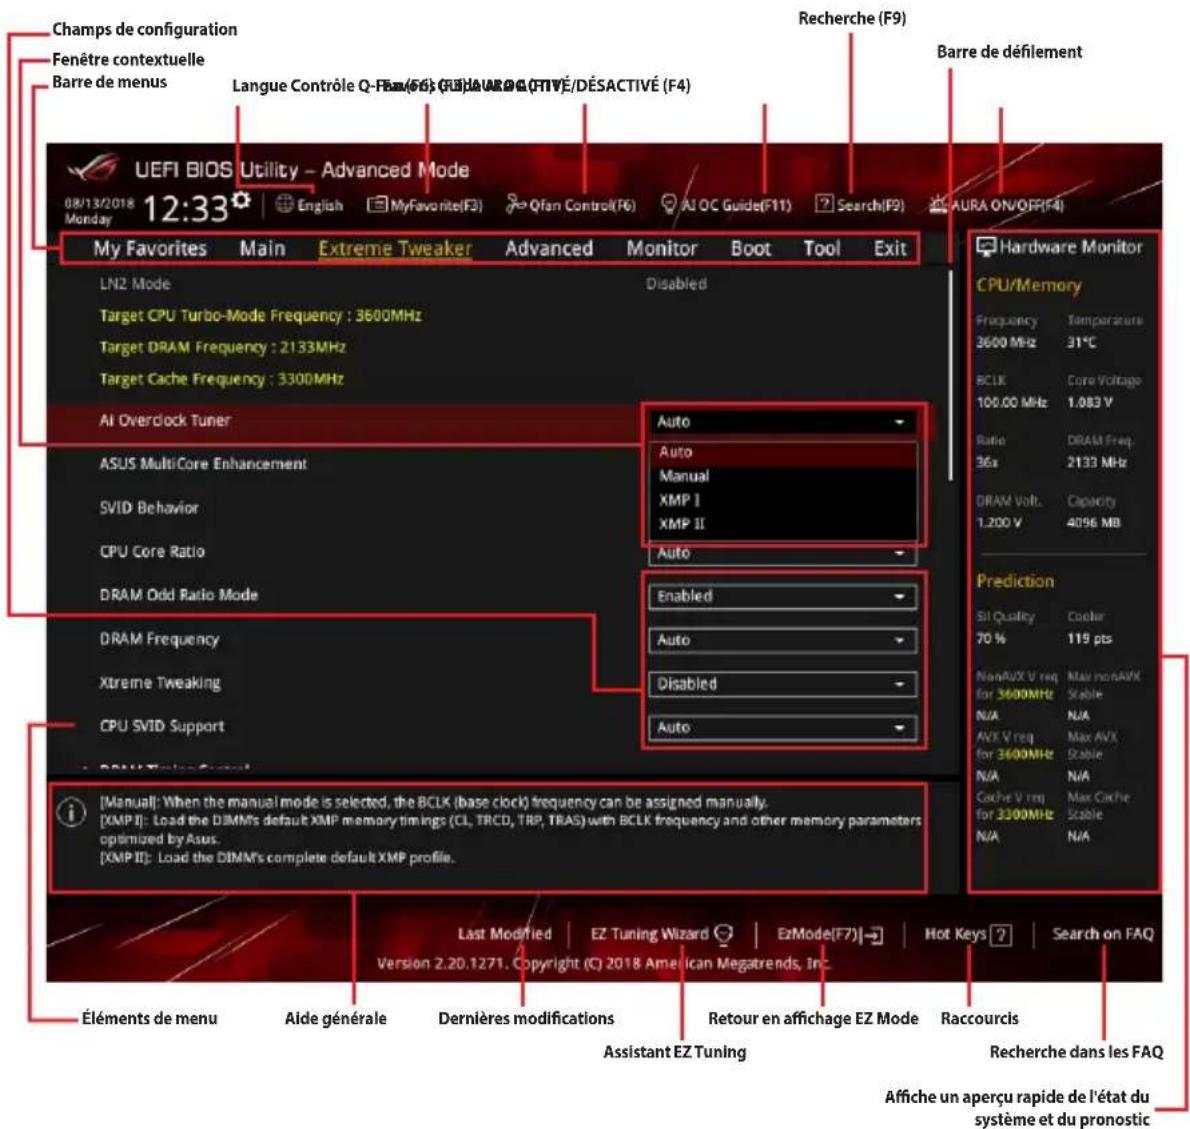Click the globe language icon
The image size is (1190, 1129).
284,203
